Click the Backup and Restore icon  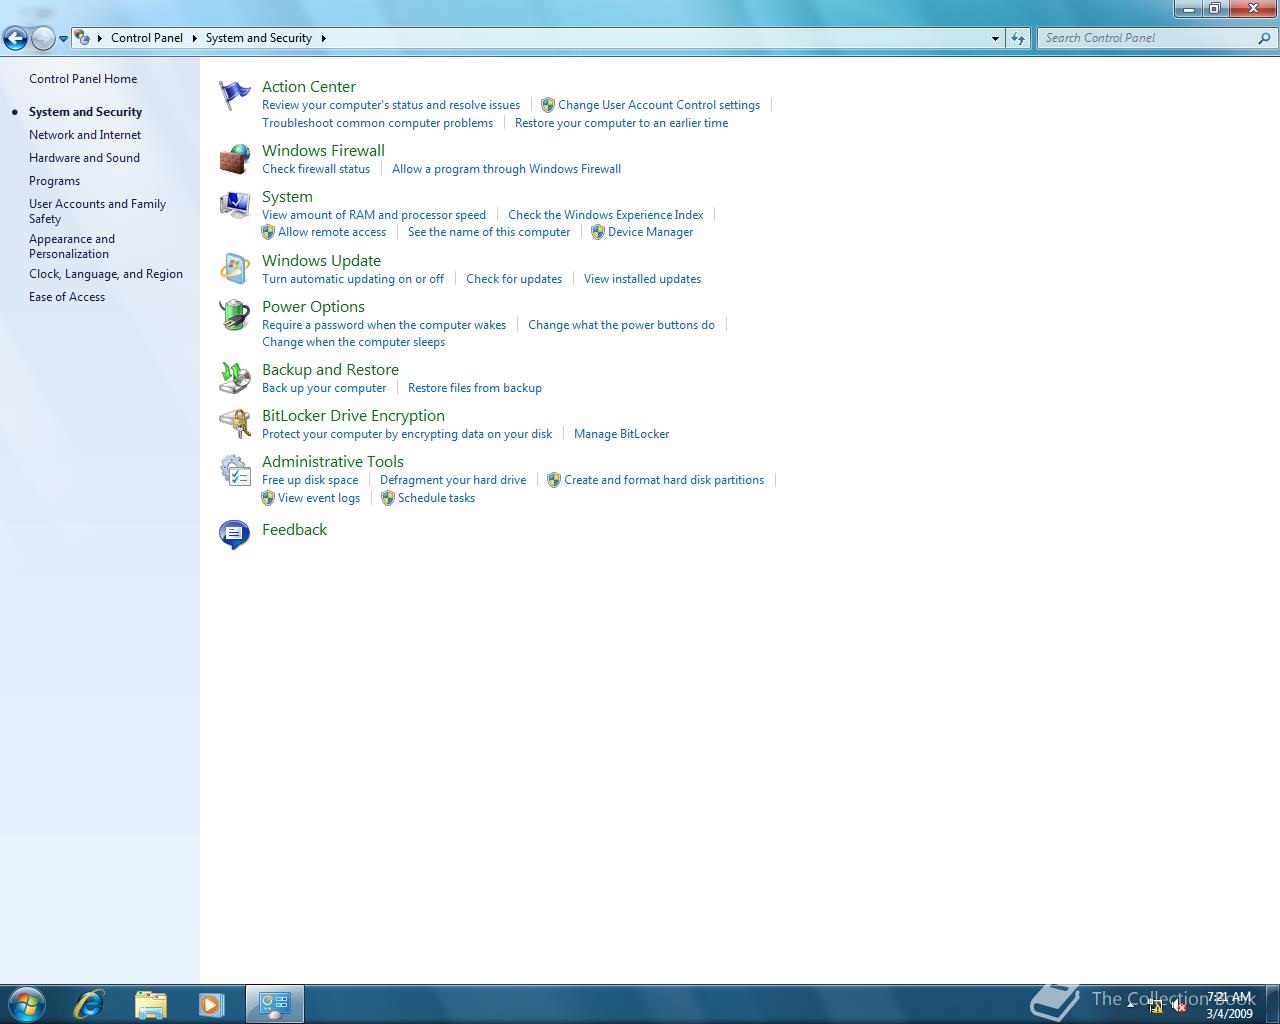(234, 378)
